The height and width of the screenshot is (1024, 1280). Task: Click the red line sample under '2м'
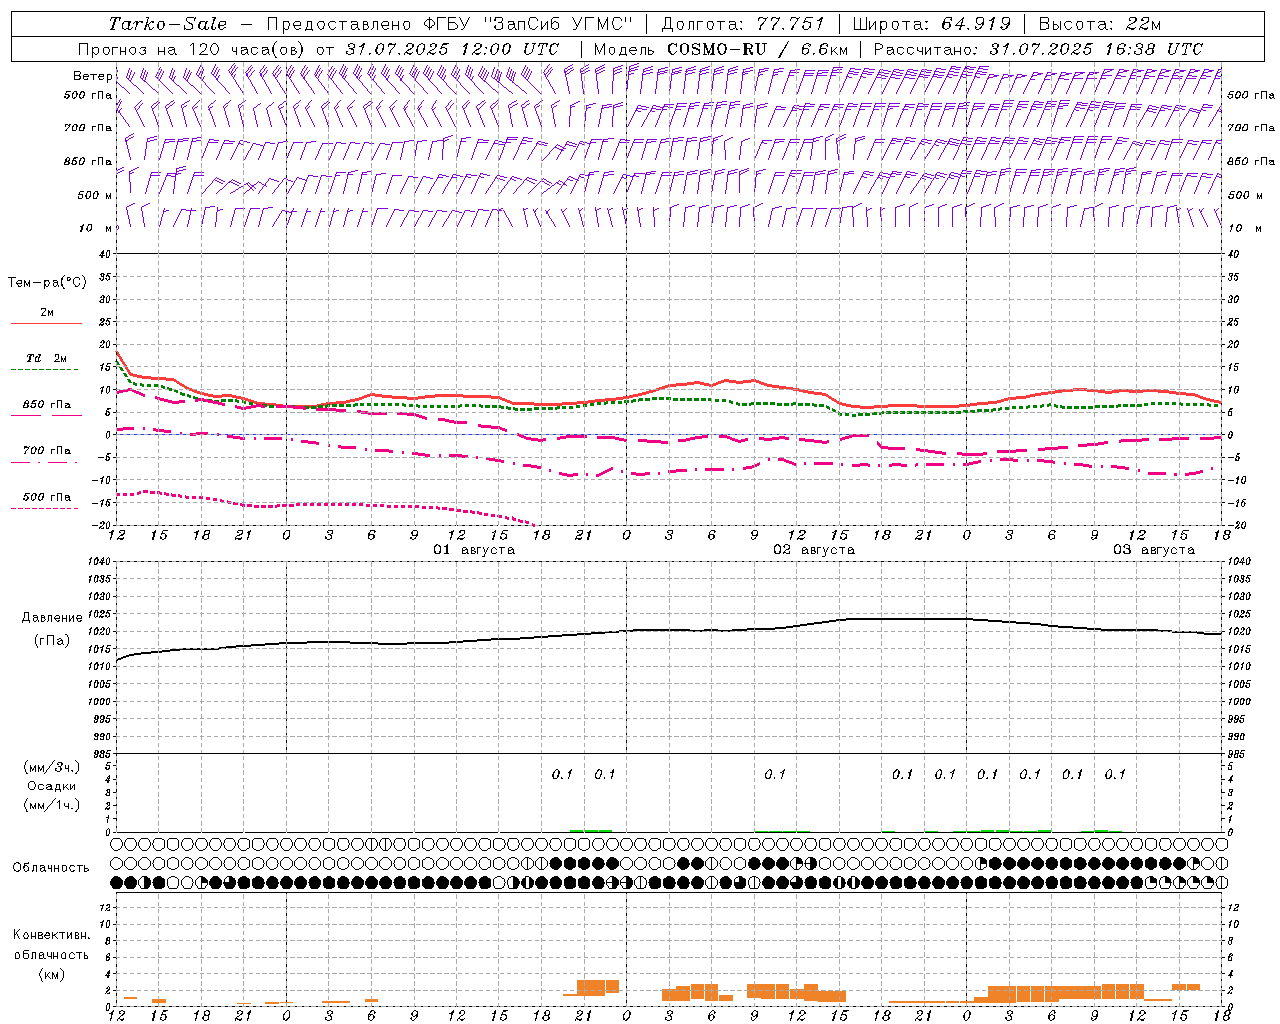46,323
